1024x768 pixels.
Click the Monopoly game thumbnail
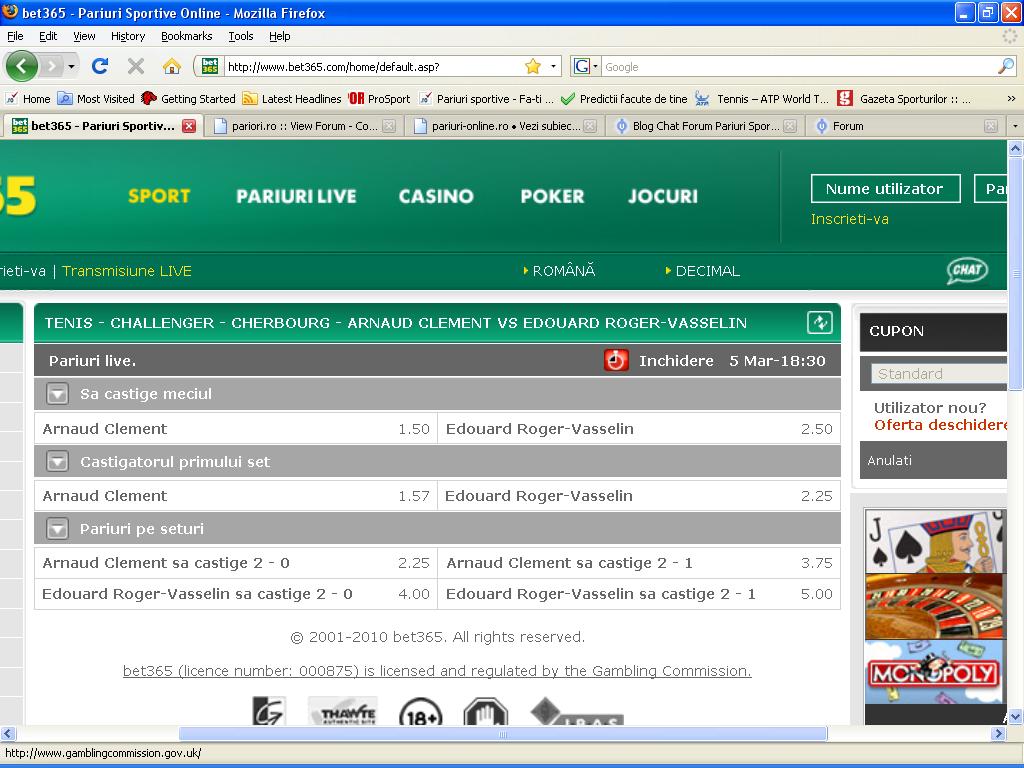pos(935,673)
